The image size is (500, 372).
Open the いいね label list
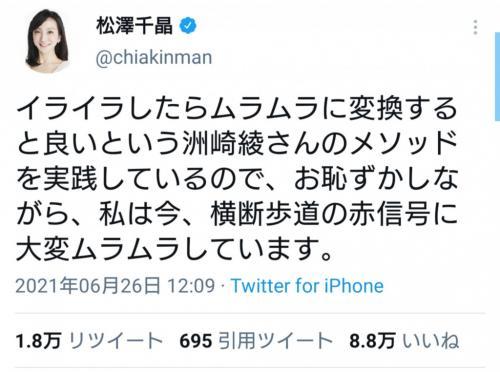431,341
